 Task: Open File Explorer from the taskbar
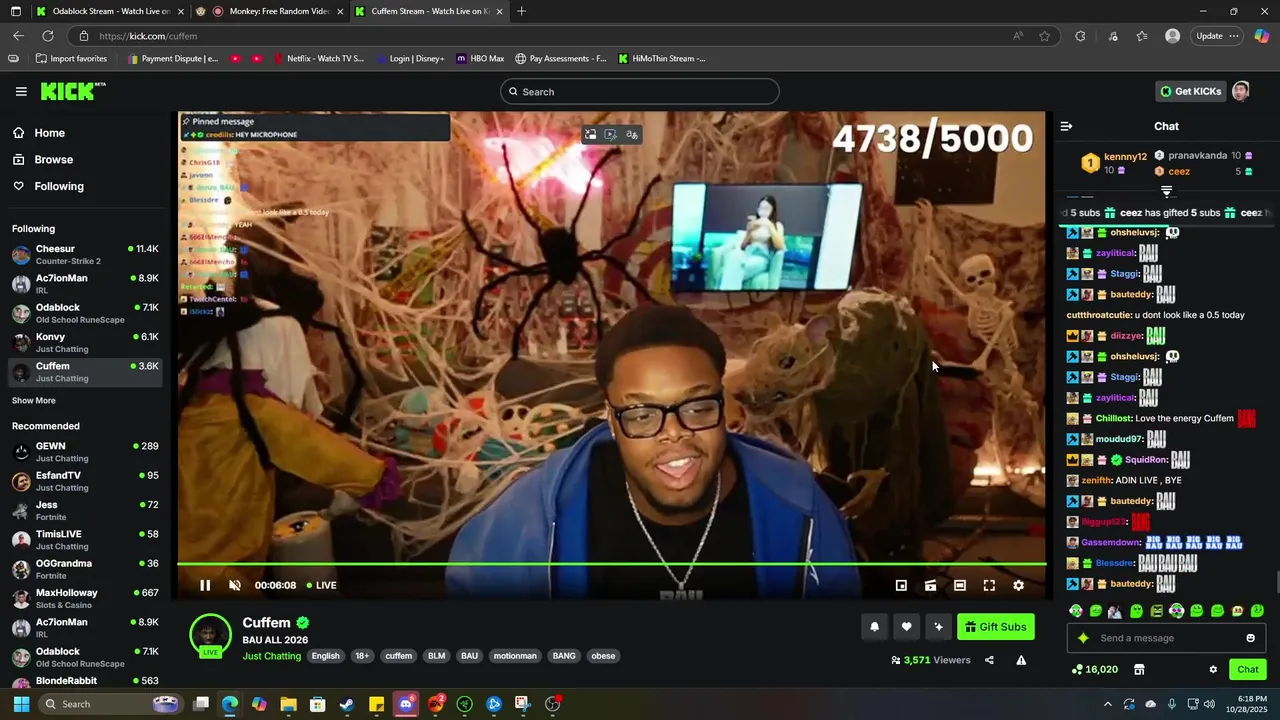pyautogui.click(x=288, y=704)
